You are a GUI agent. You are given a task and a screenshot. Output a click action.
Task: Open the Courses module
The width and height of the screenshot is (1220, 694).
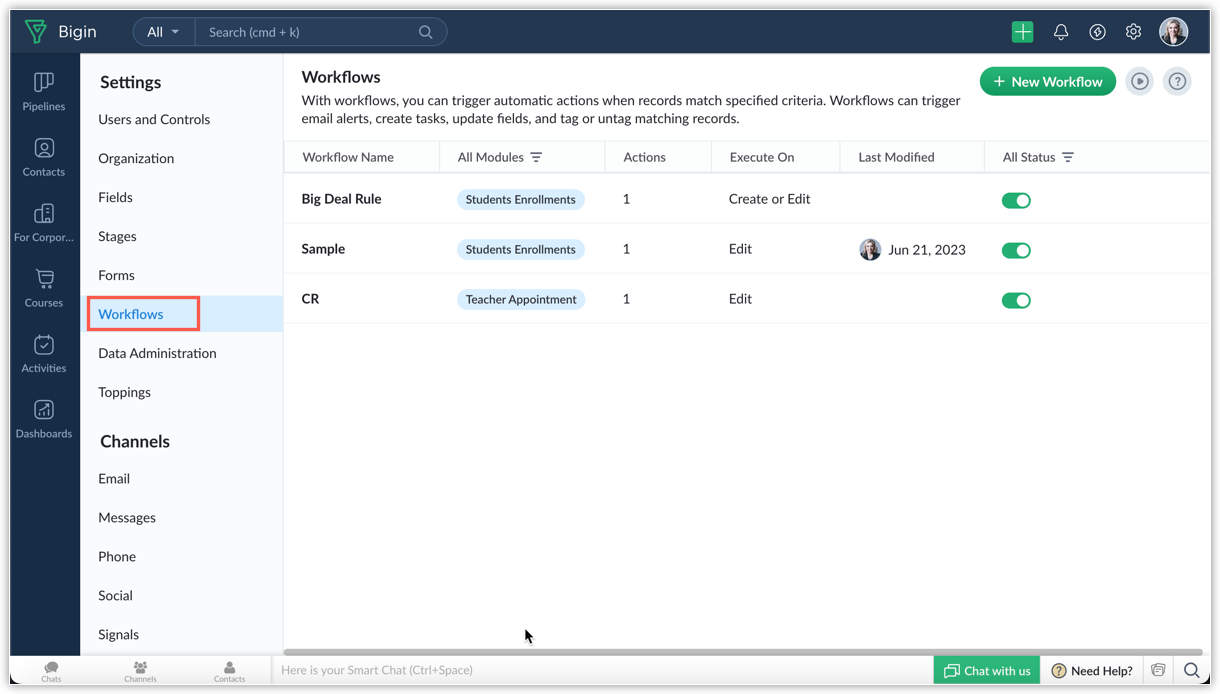pyautogui.click(x=44, y=288)
